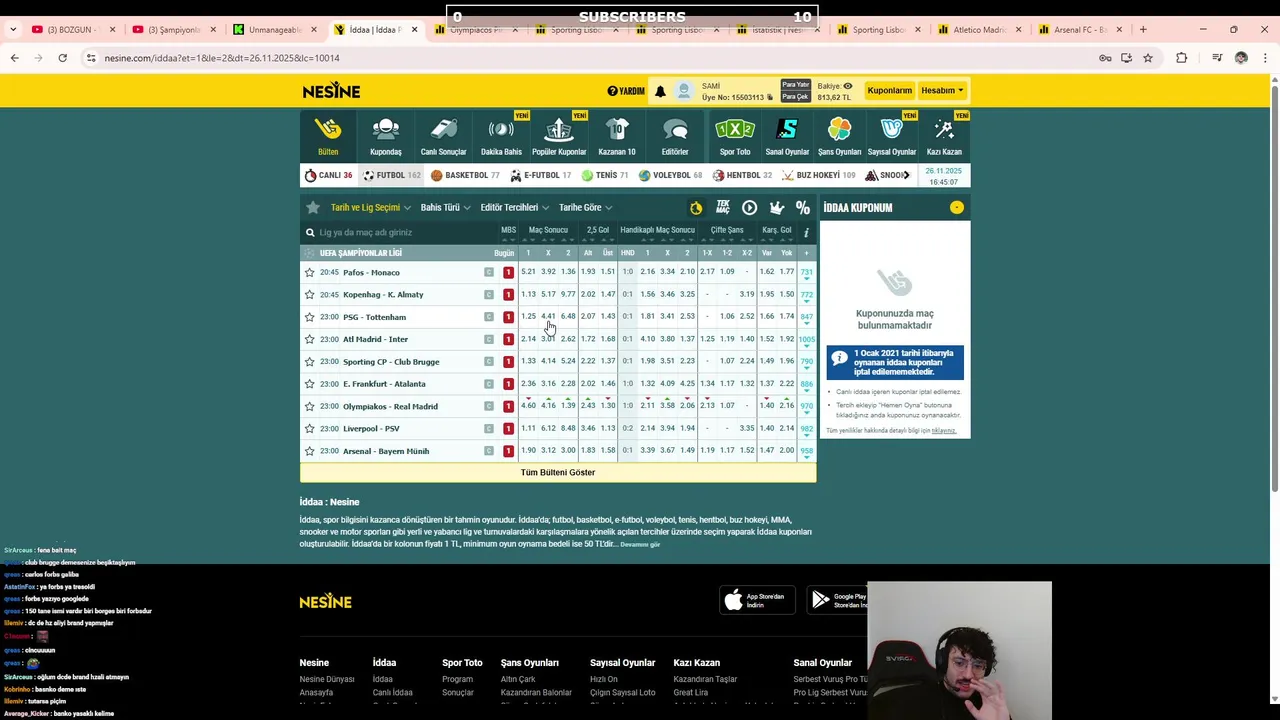
Task: Select odds 4.41 for PSG - Tottenham draw
Action: [x=548, y=317]
